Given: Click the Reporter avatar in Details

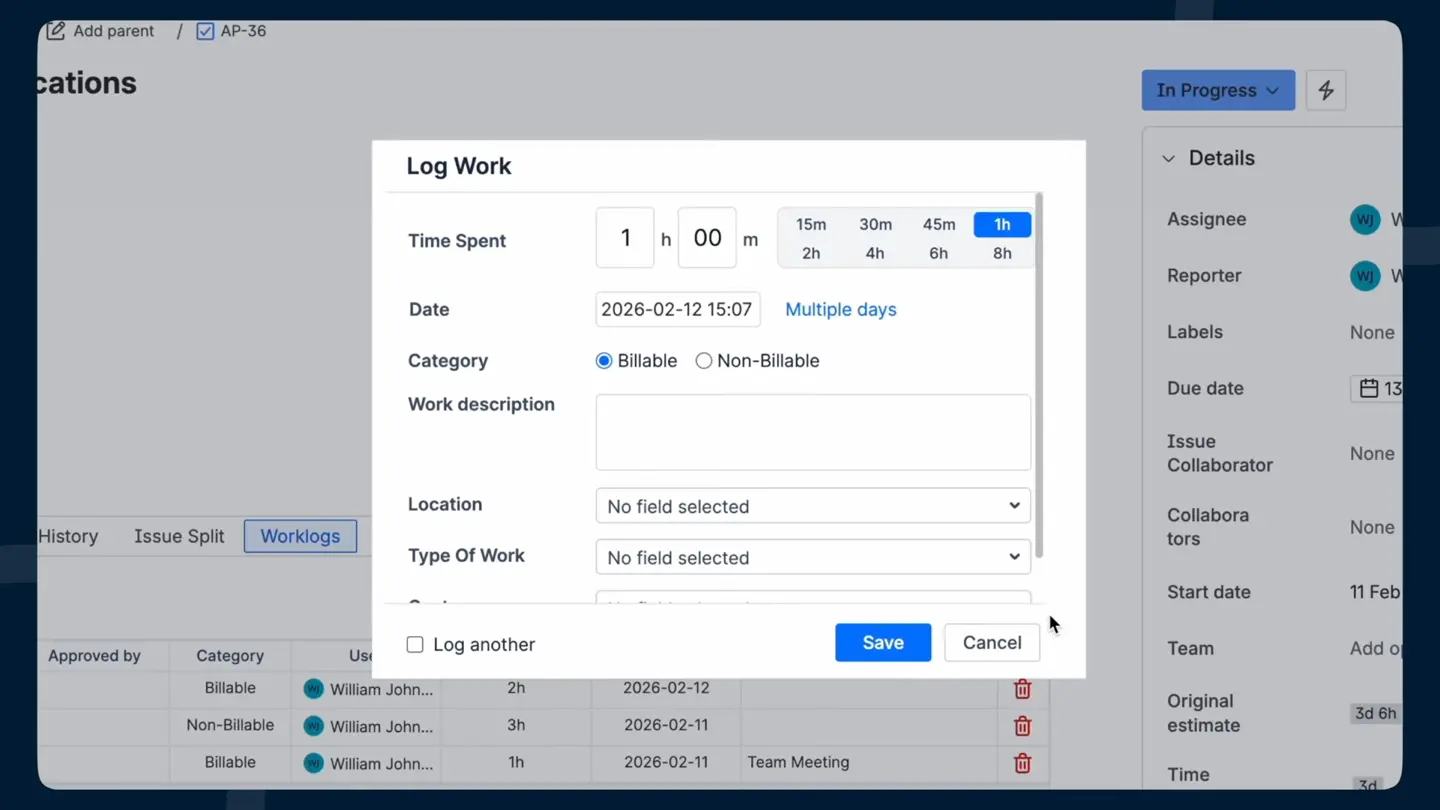Looking at the screenshot, I should tap(1365, 275).
